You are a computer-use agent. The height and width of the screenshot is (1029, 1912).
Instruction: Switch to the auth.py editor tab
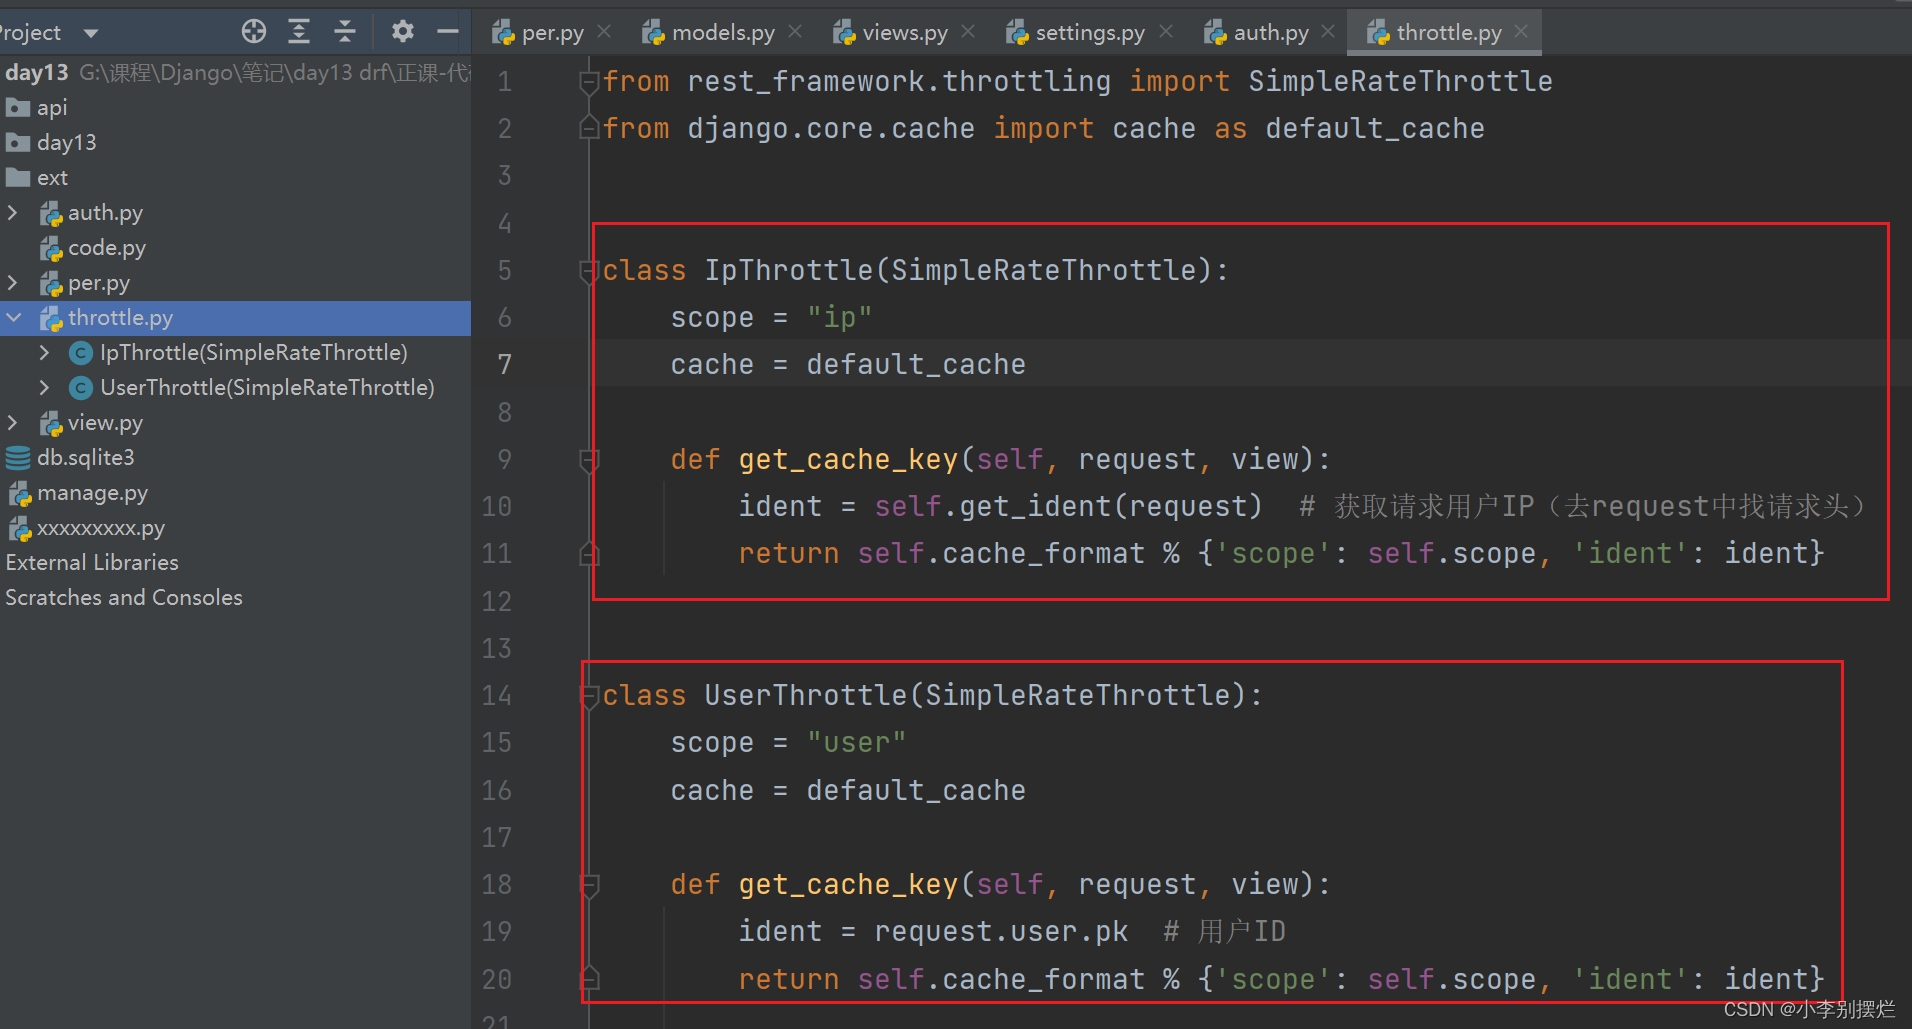1271,33
